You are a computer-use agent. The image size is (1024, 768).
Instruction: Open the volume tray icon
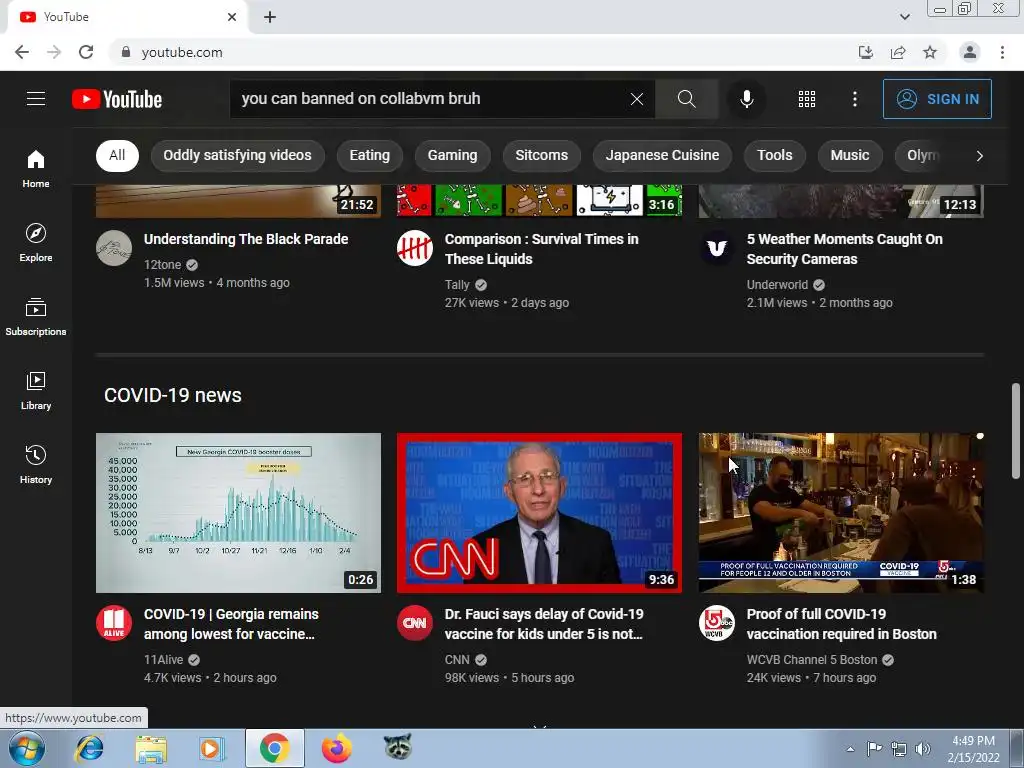(x=923, y=749)
